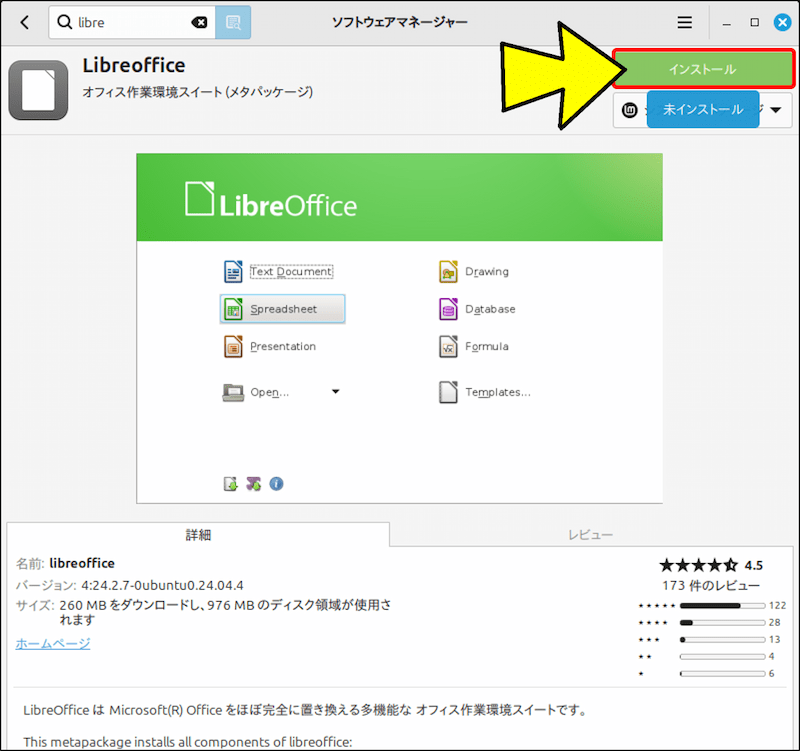
Task: Select the Text Document icon
Action: (x=234, y=271)
